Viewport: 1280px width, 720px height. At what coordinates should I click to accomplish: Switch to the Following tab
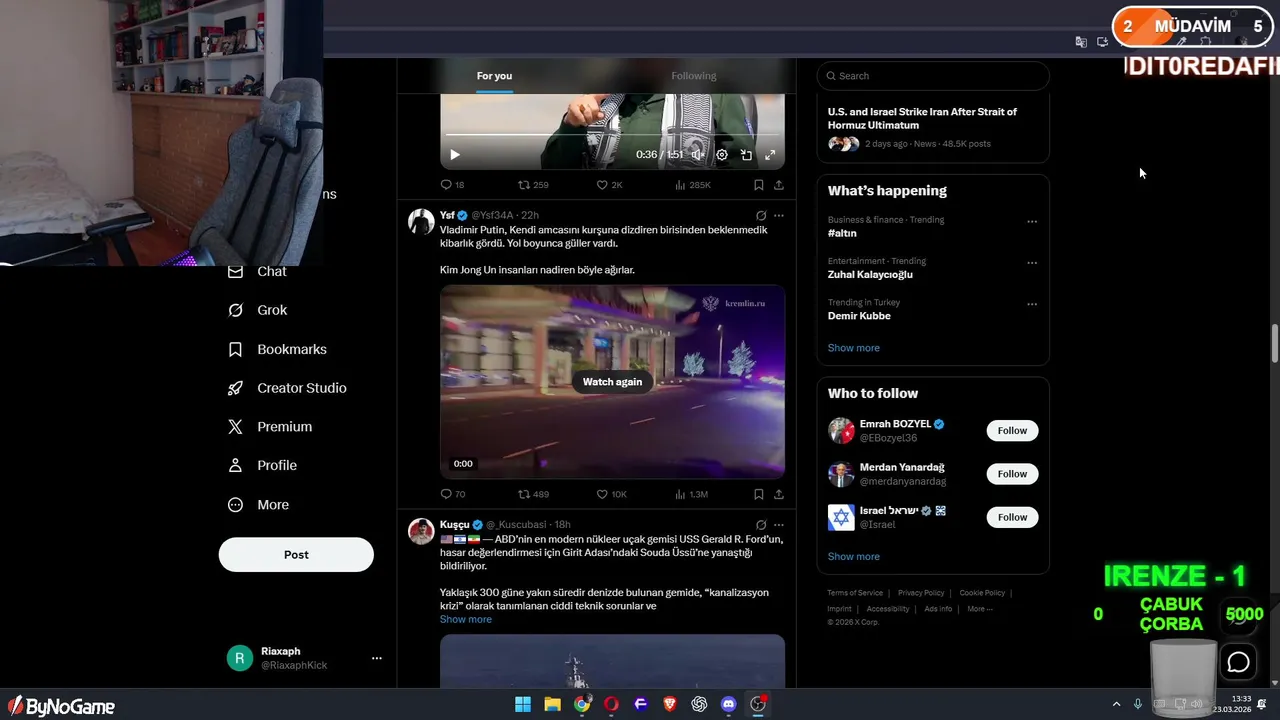(x=694, y=76)
